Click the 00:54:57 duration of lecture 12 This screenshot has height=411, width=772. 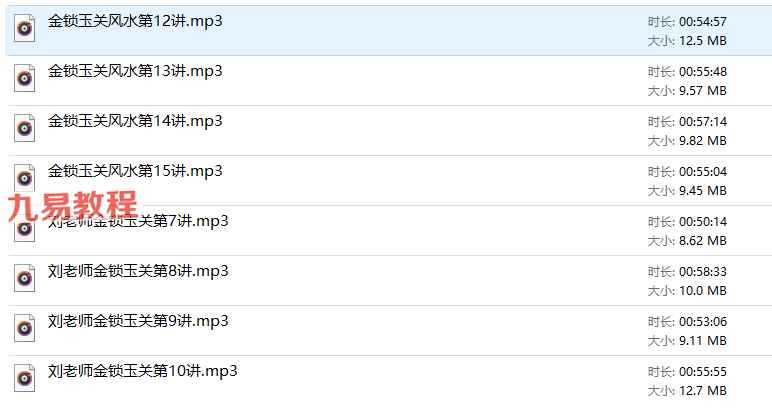[703, 22]
